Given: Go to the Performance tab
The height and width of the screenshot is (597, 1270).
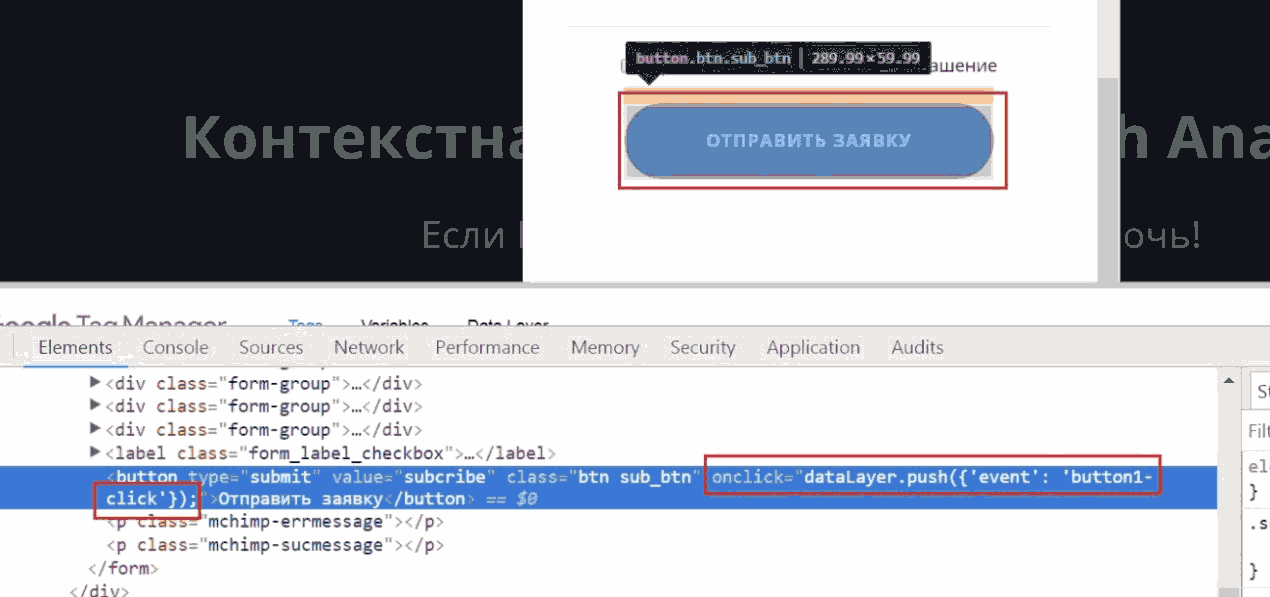Looking at the screenshot, I should click(487, 348).
